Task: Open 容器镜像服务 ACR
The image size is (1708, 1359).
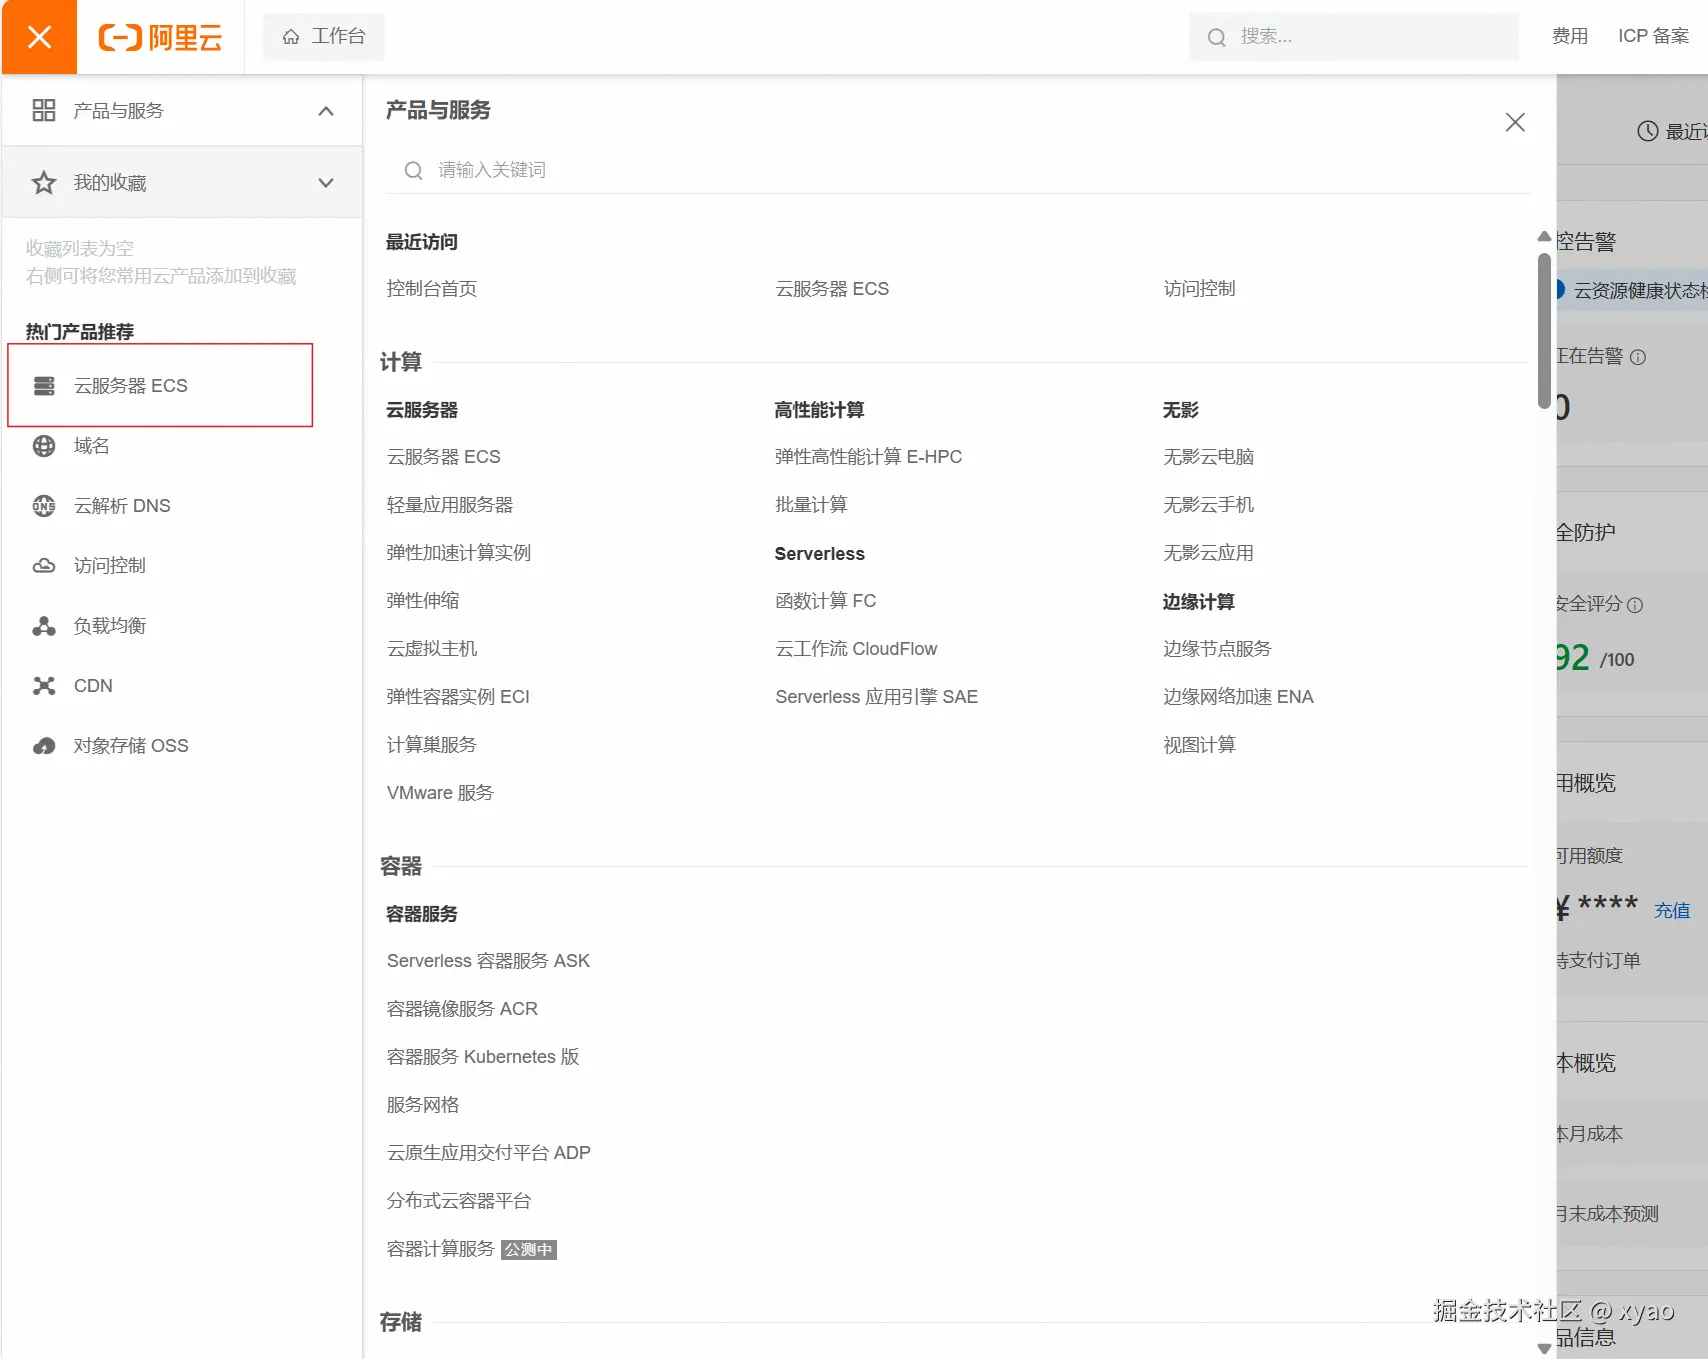Action: pyautogui.click(x=462, y=1009)
